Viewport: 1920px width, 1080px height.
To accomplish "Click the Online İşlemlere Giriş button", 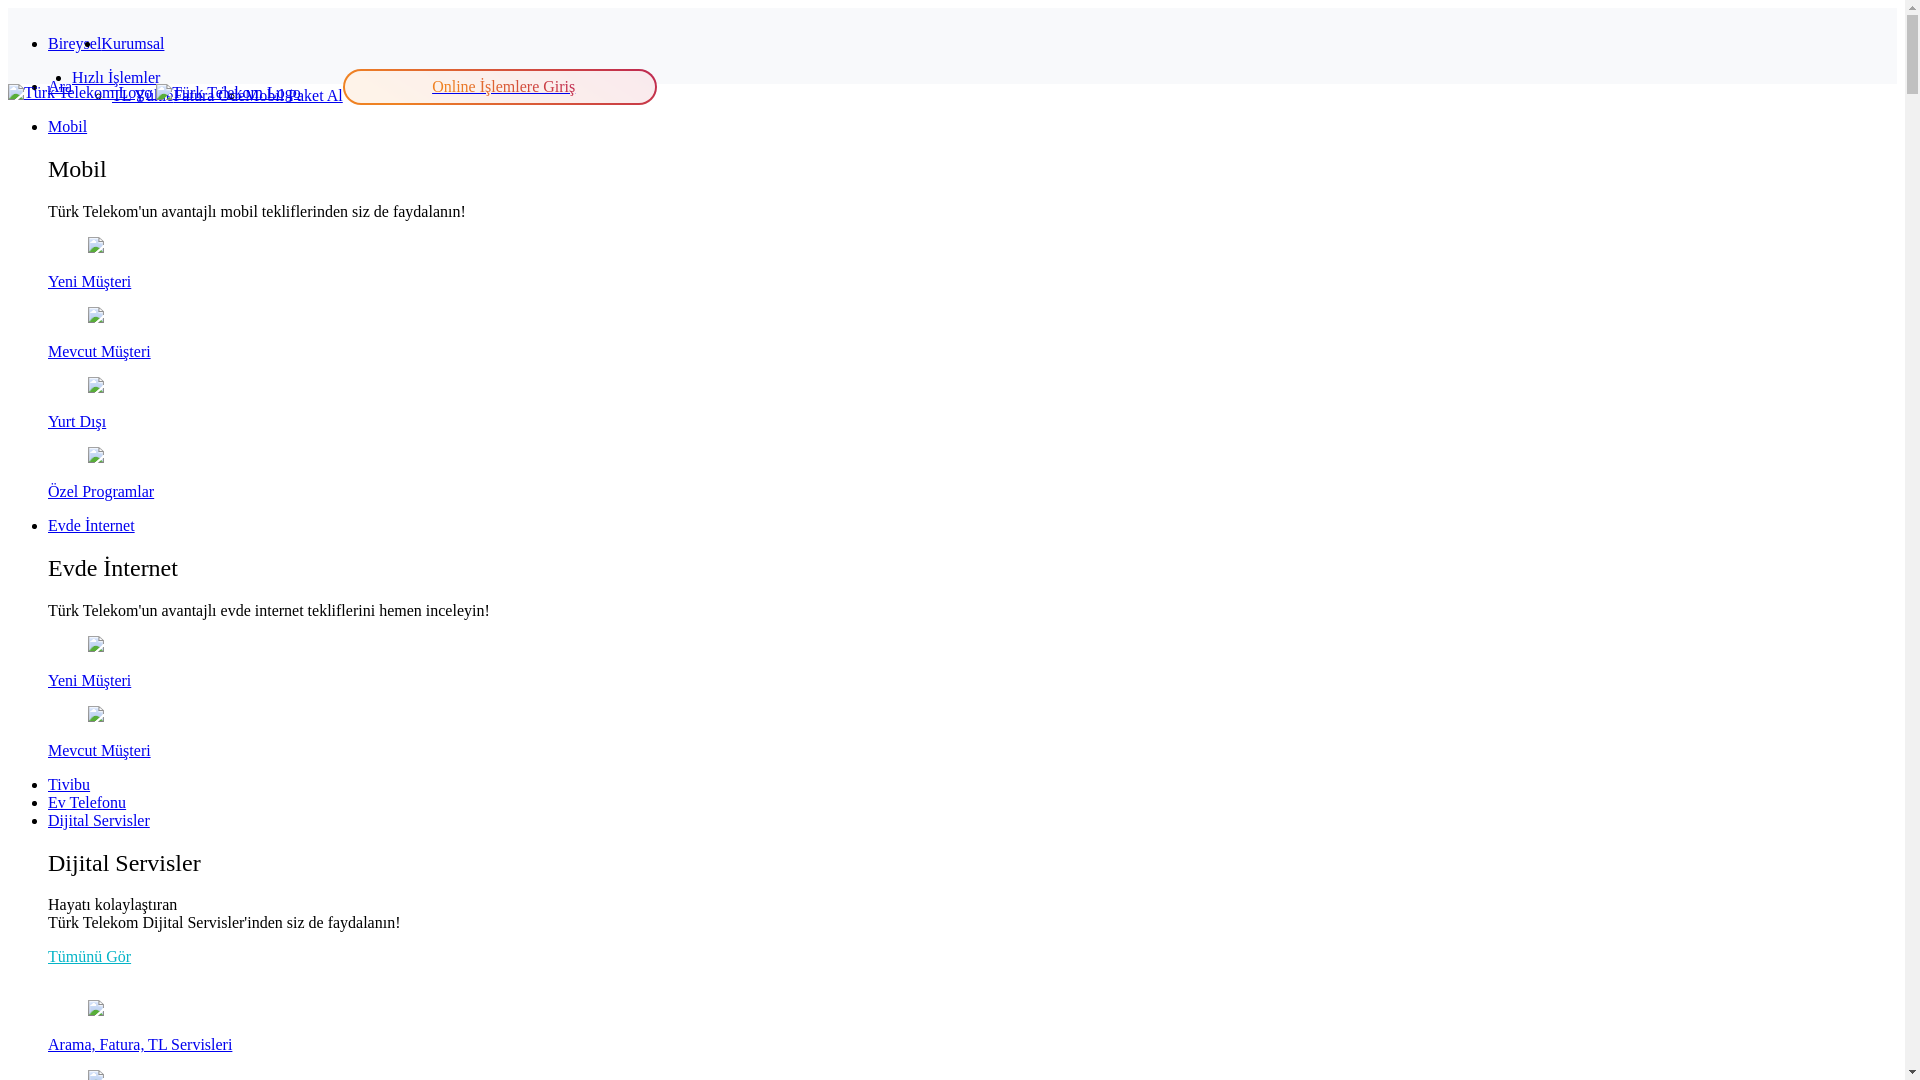I will [x=500, y=87].
